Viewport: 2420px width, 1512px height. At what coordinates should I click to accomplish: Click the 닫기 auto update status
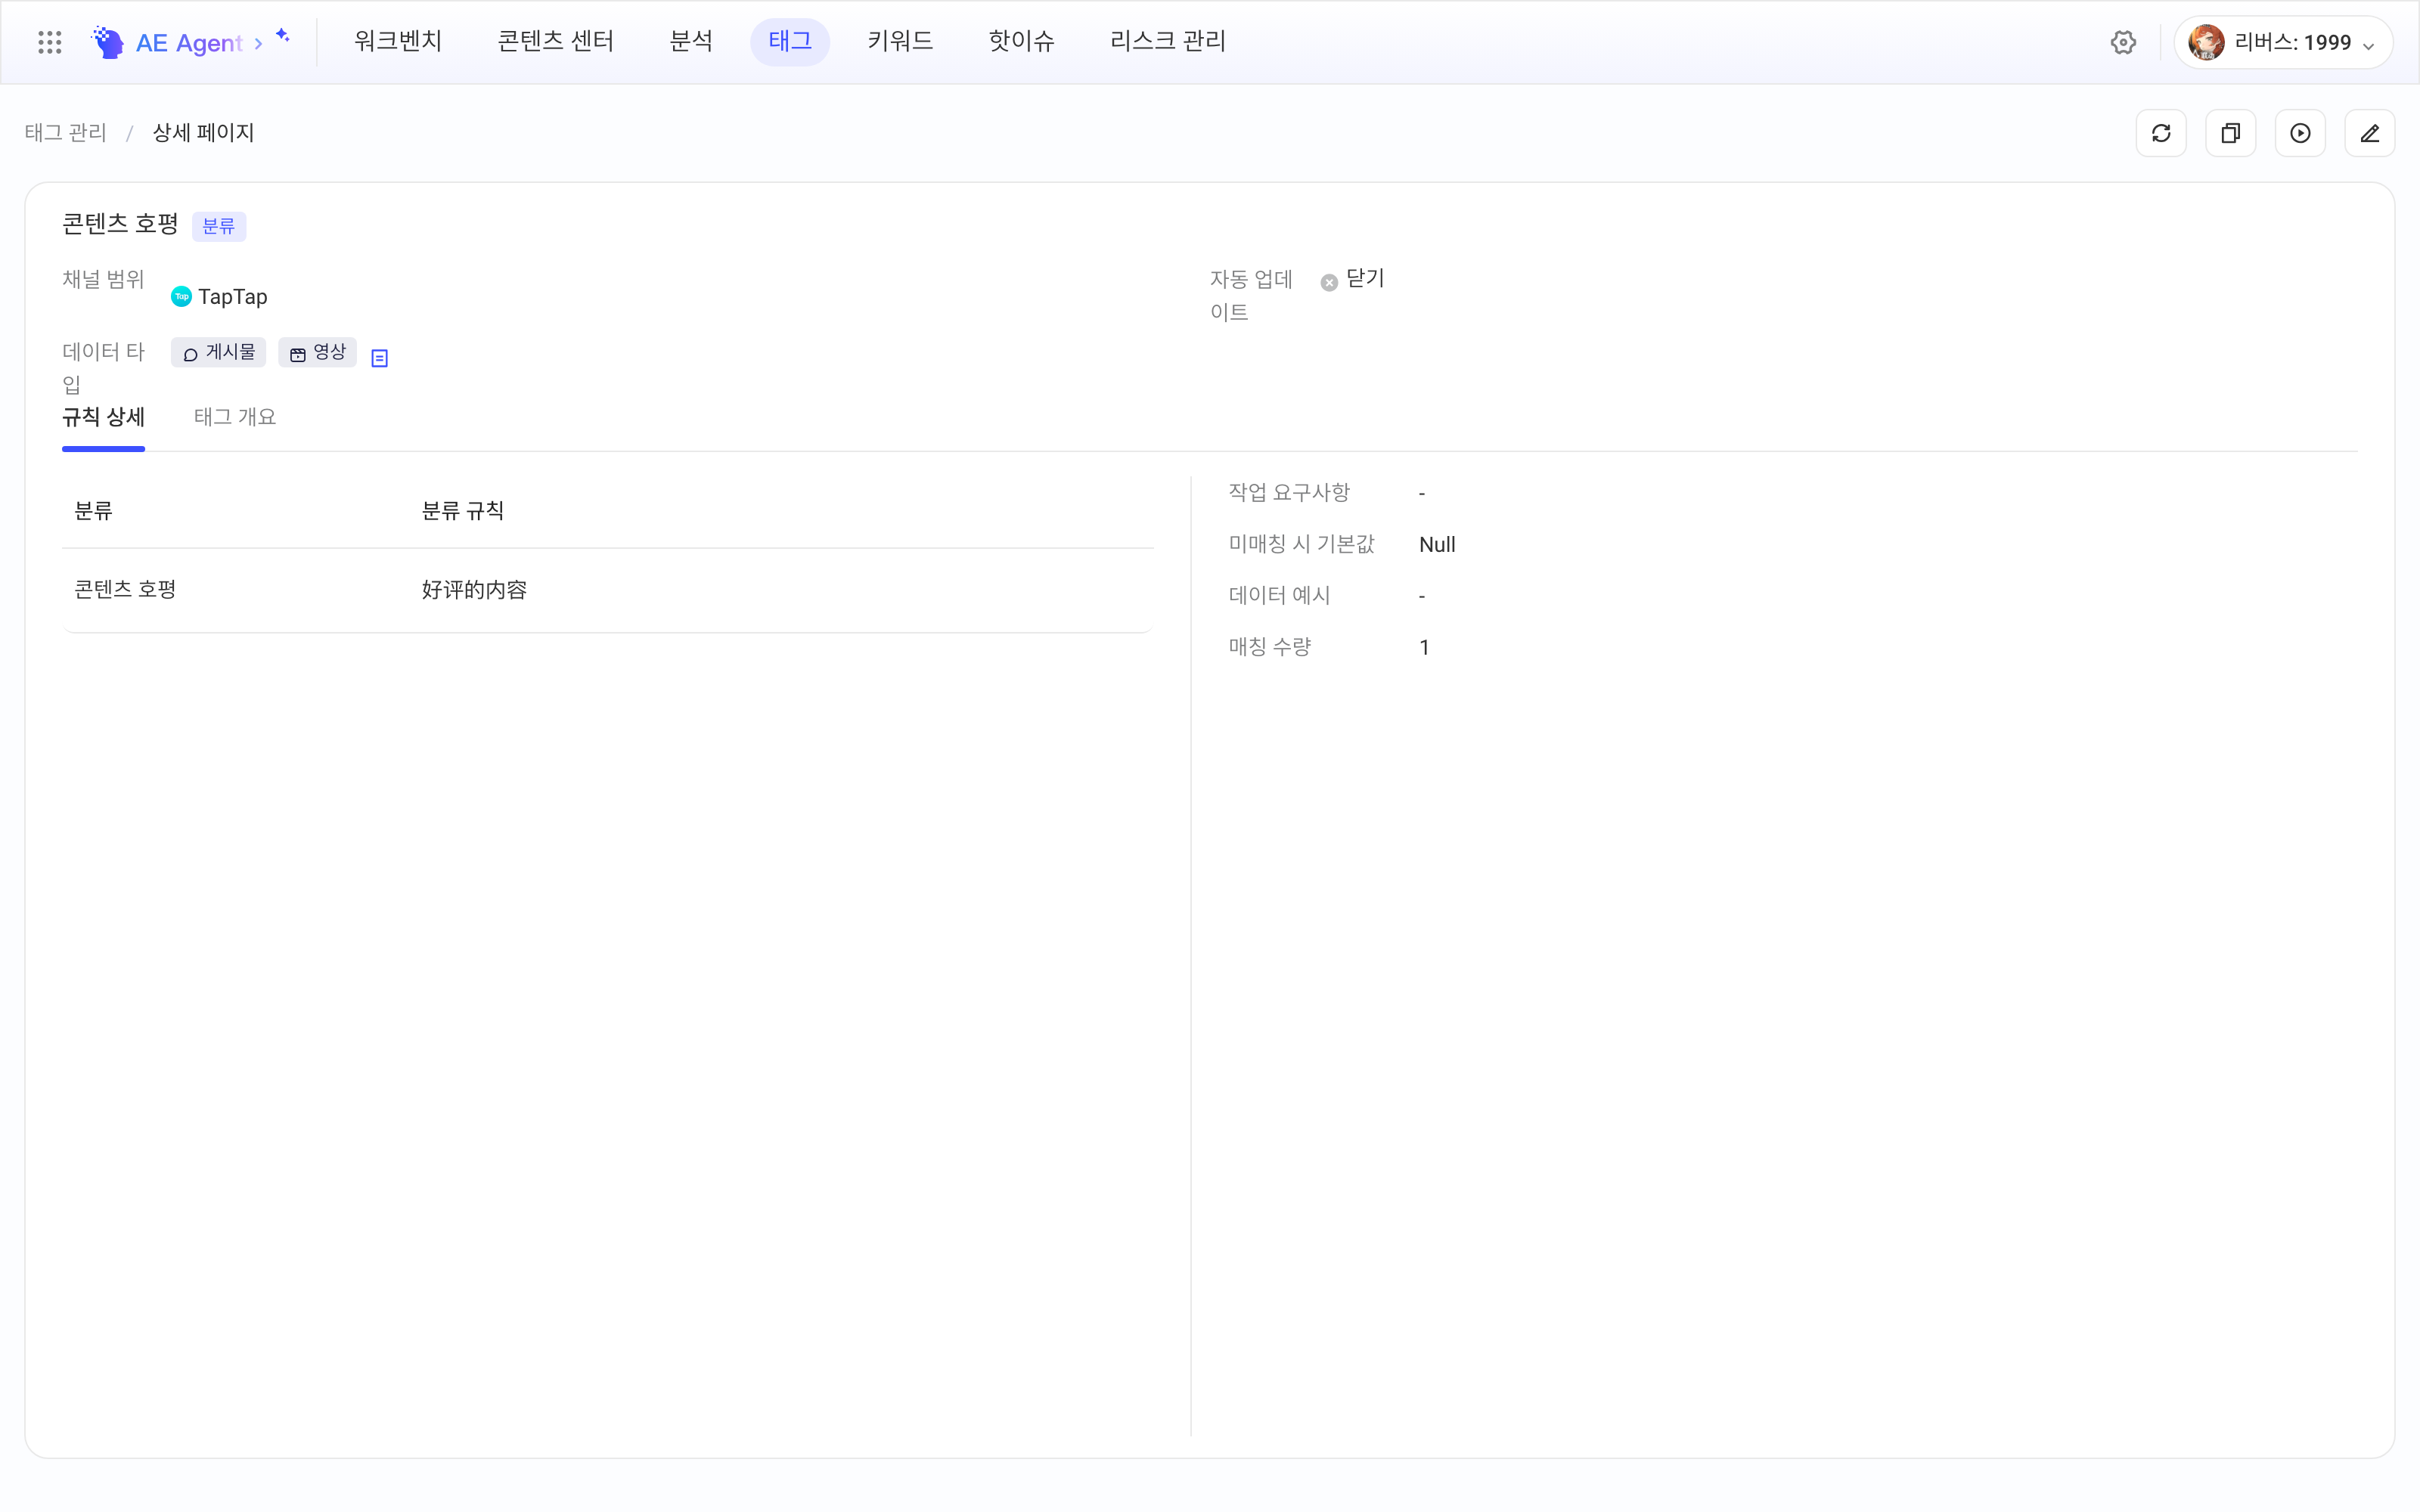1365,278
